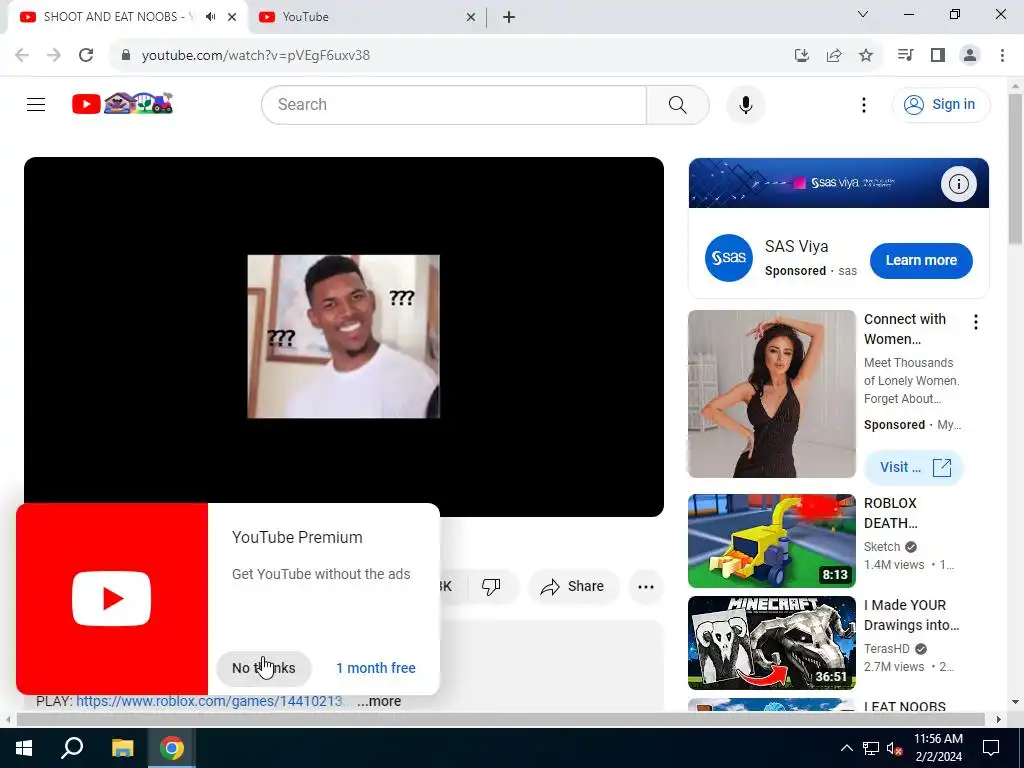Image resolution: width=1024 pixels, height=768 pixels.
Task: Open Windows Start menu
Action: (24, 748)
